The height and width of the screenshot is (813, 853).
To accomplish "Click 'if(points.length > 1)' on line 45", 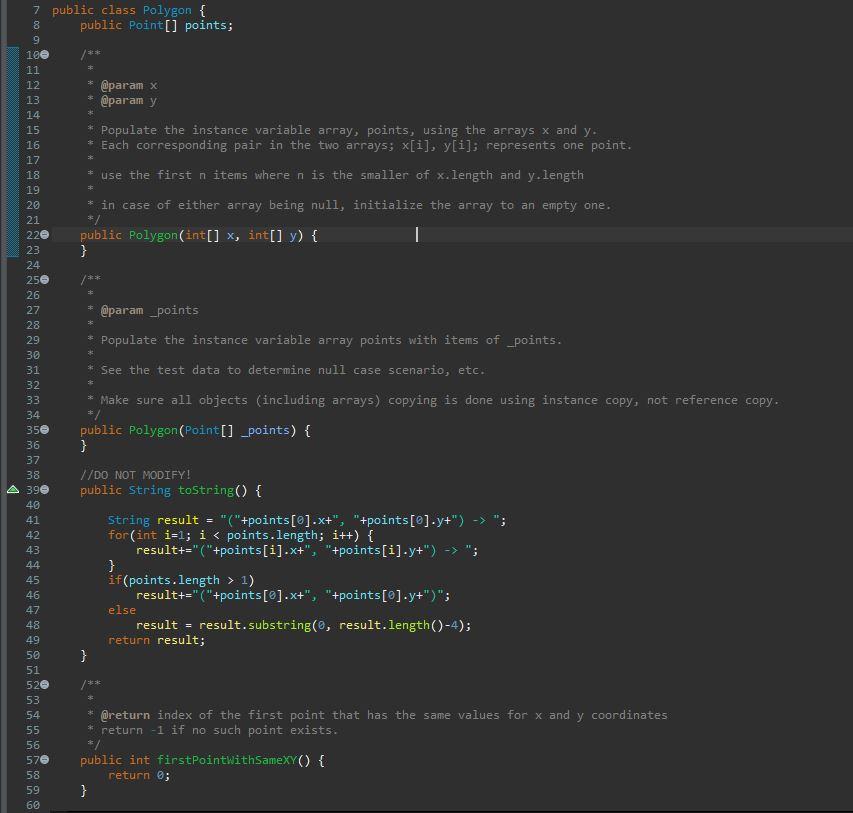I will [x=181, y=580].
